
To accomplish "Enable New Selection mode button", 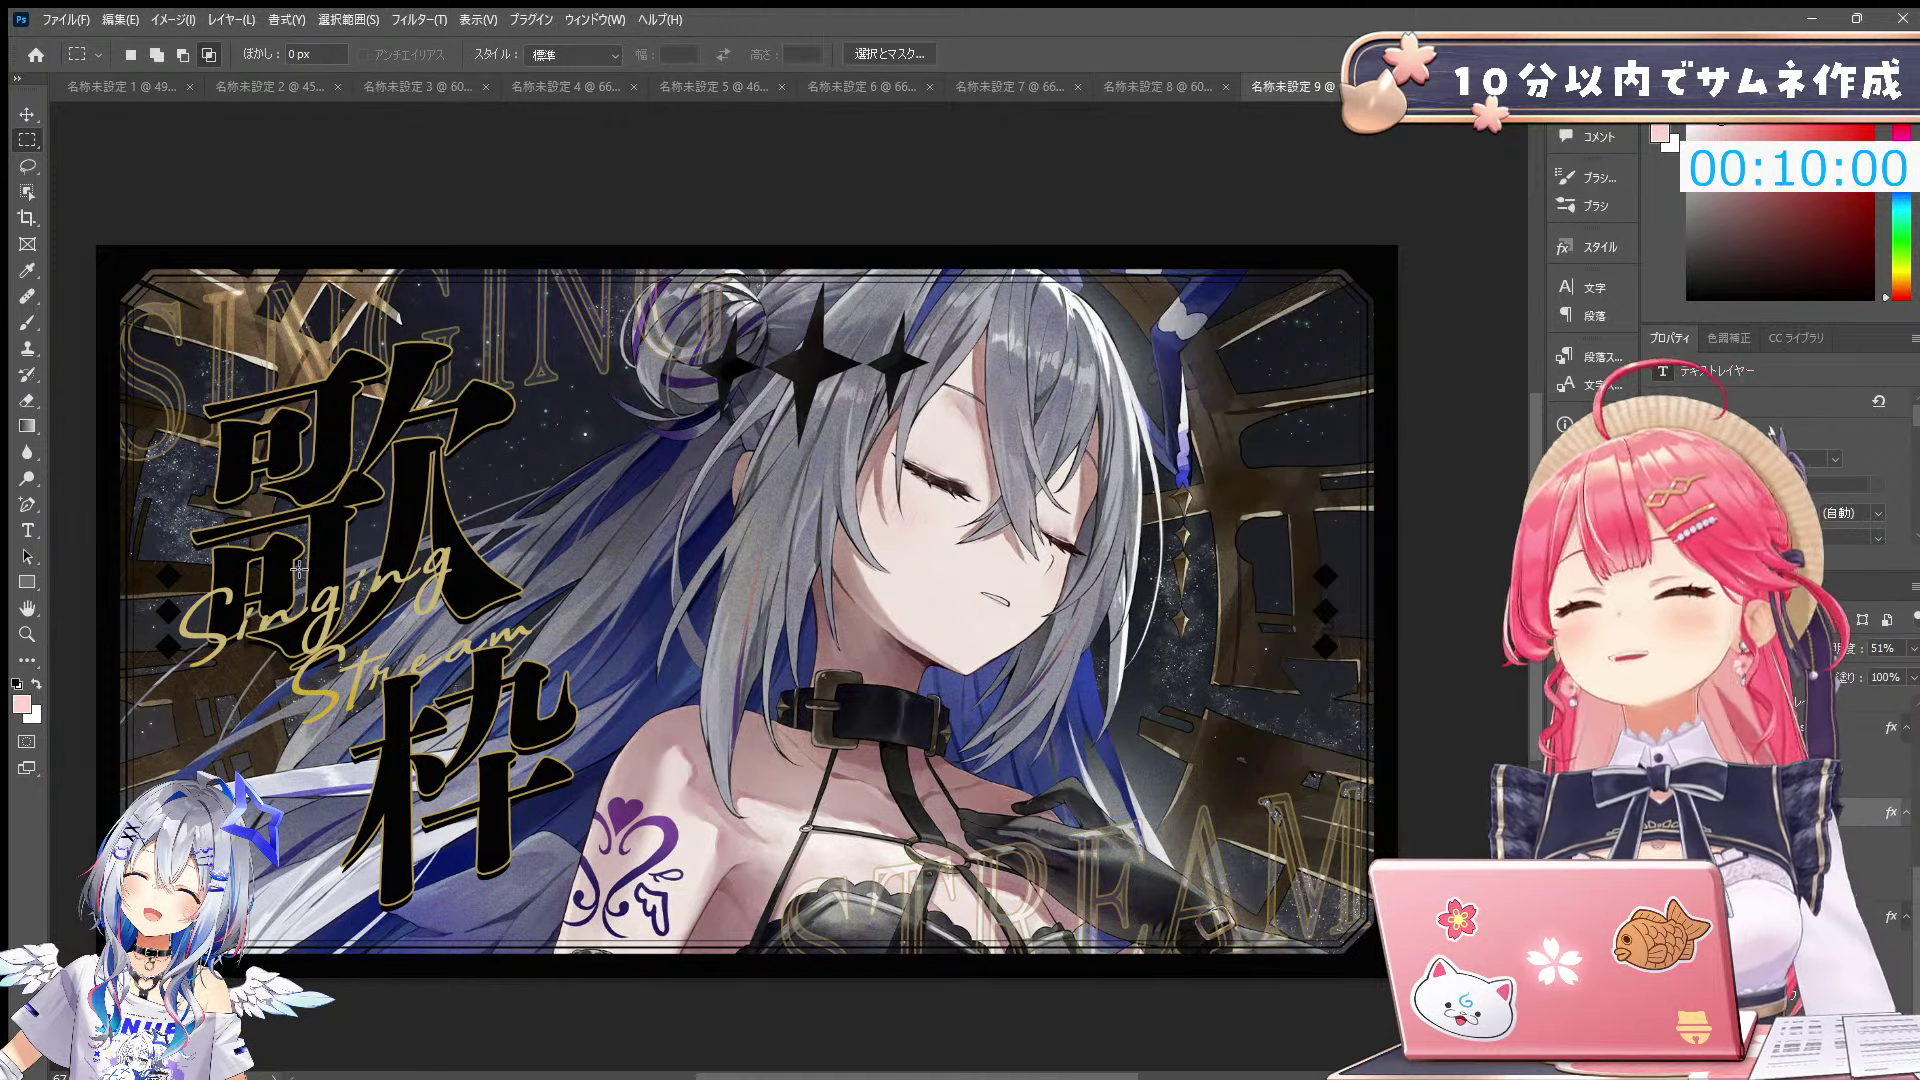I will 130,55.
